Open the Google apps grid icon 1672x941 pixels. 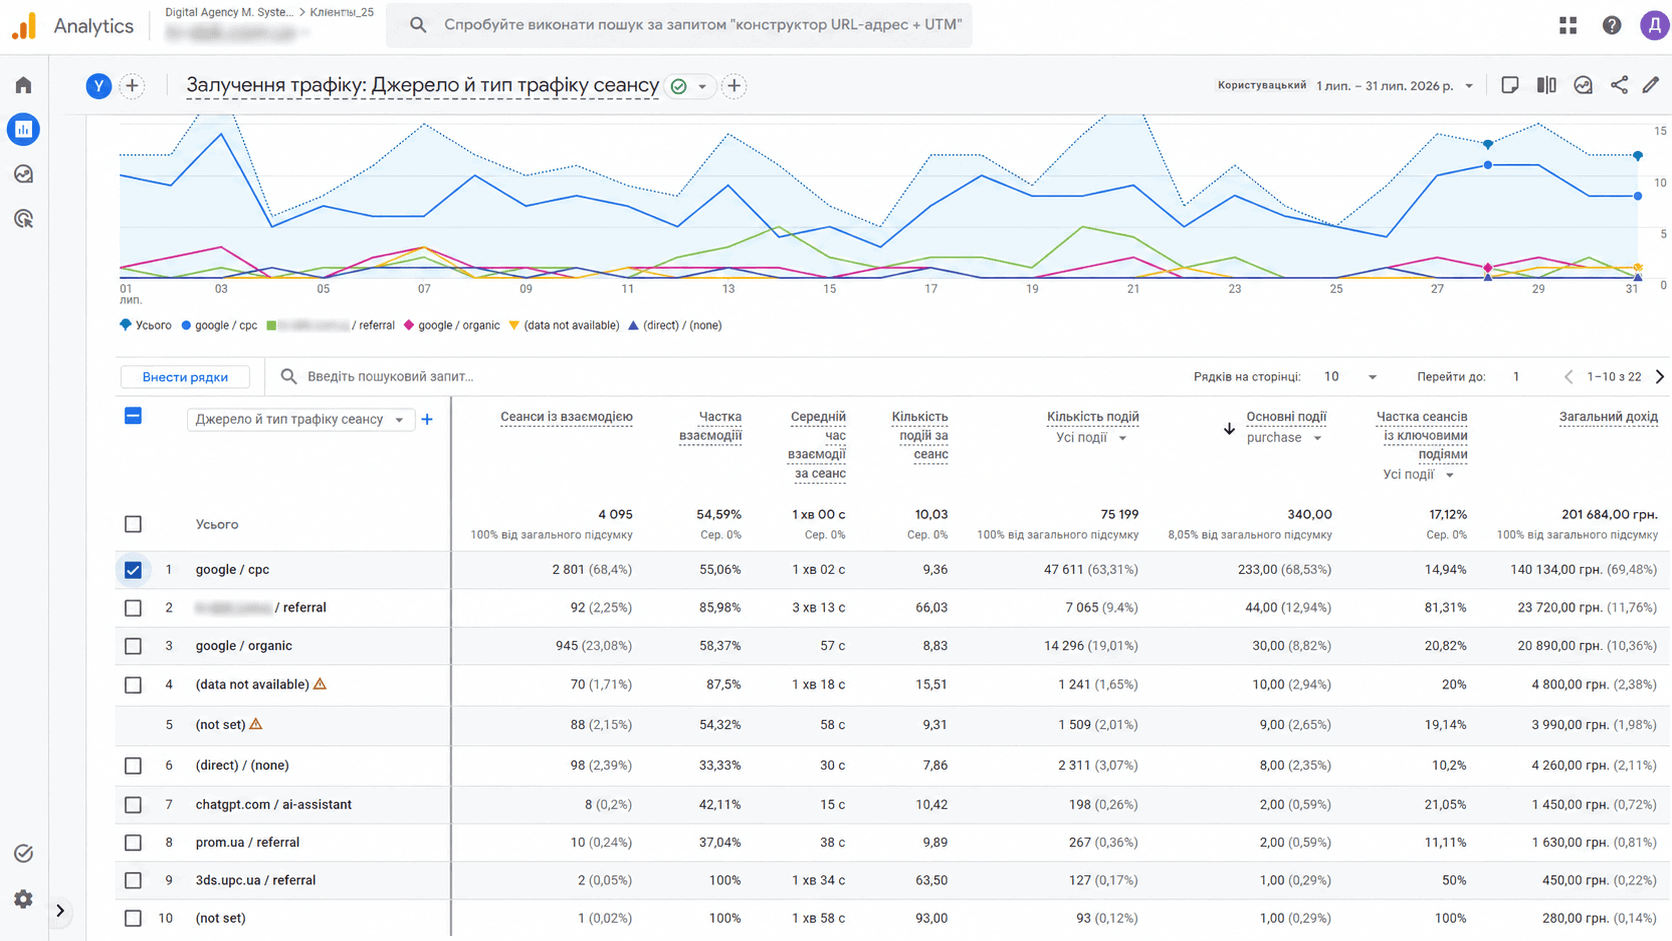(1568, 26)
